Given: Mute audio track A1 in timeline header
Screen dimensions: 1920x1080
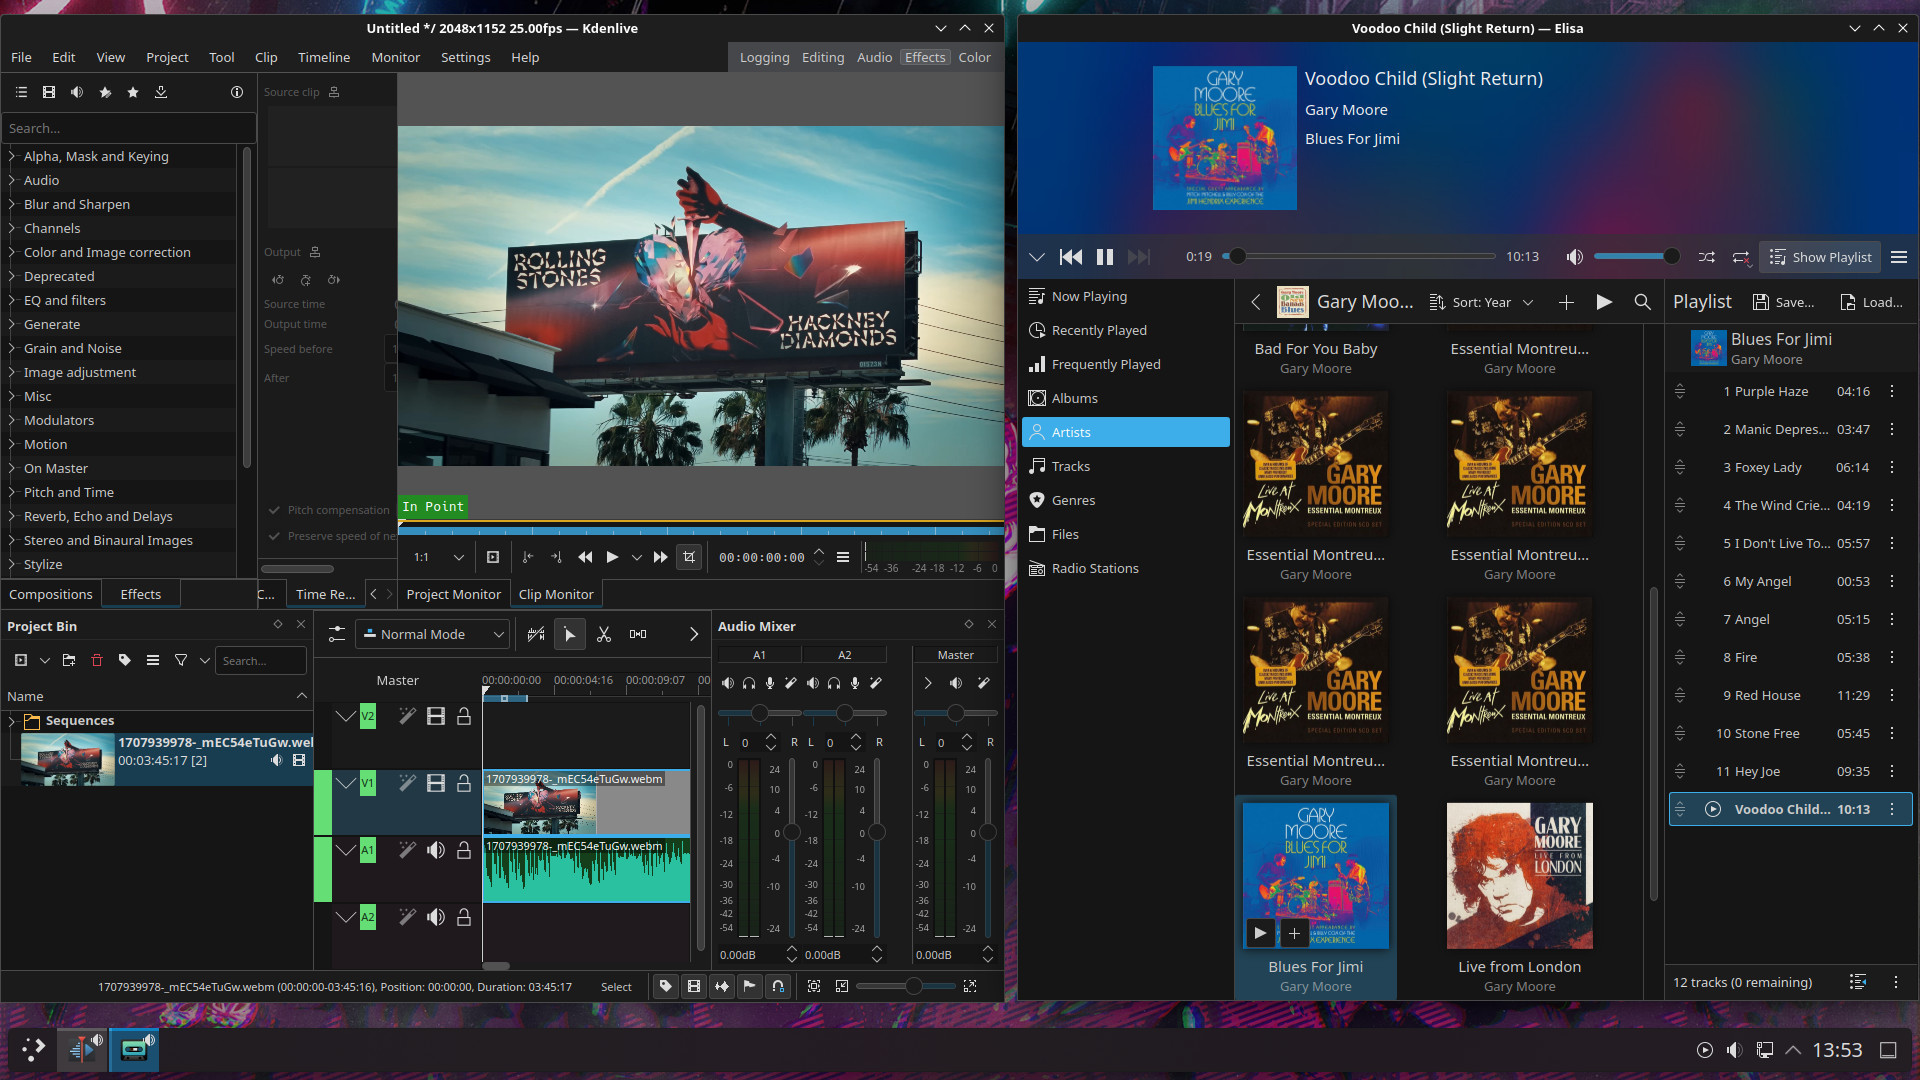Looking at the screenshot, I should pyautogui.click(x=436, y=850).
